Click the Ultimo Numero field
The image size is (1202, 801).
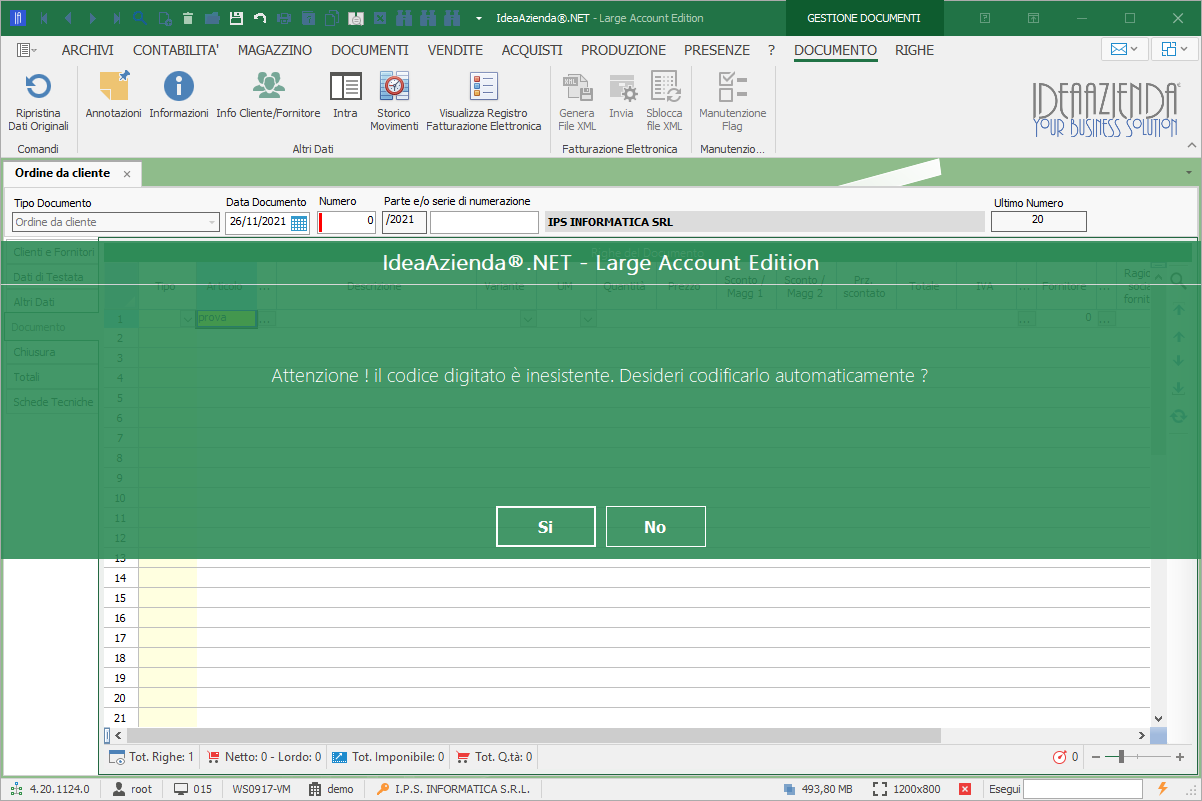click(1038, 221)
